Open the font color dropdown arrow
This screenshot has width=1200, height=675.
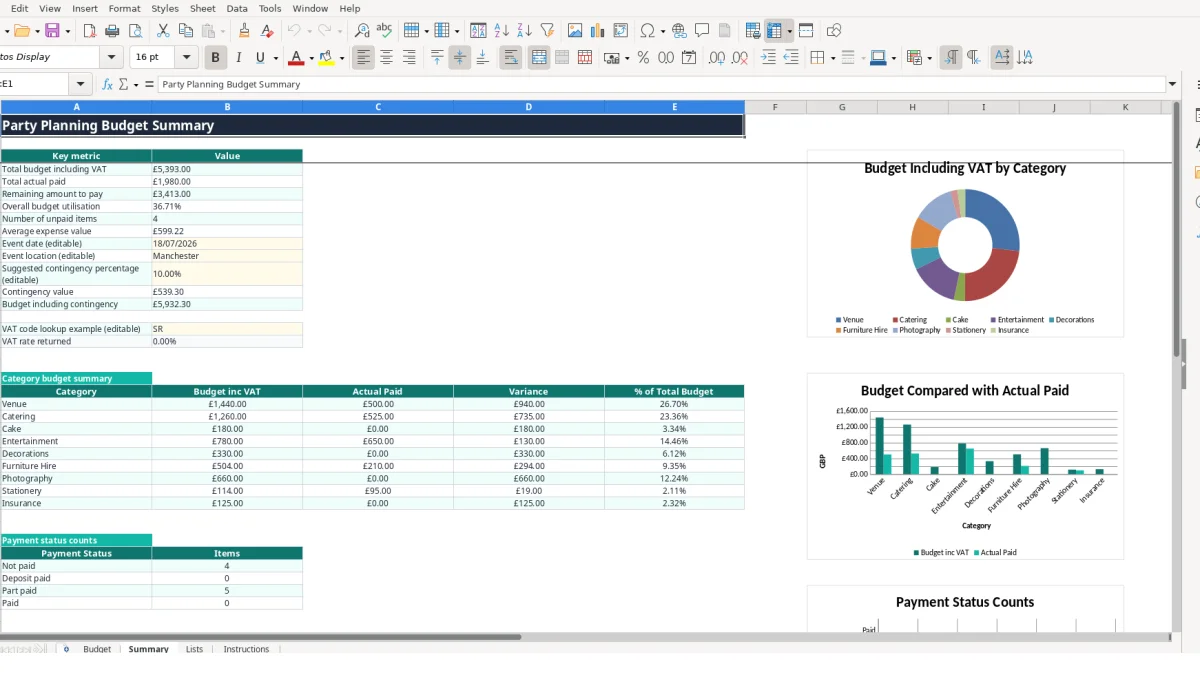[311, 58]
